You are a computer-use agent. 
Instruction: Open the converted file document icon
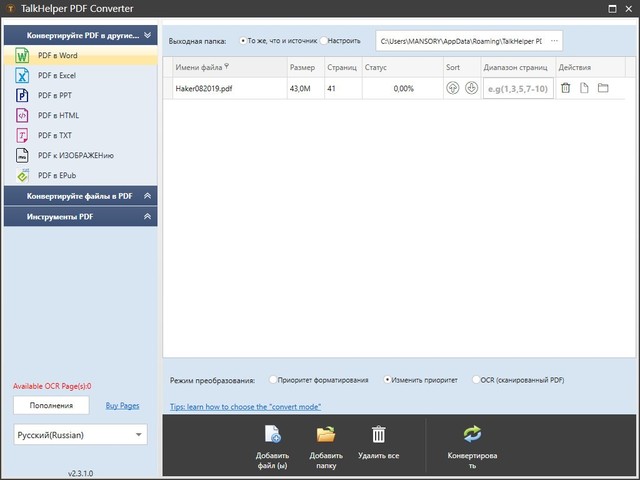(x=584, y=88)
